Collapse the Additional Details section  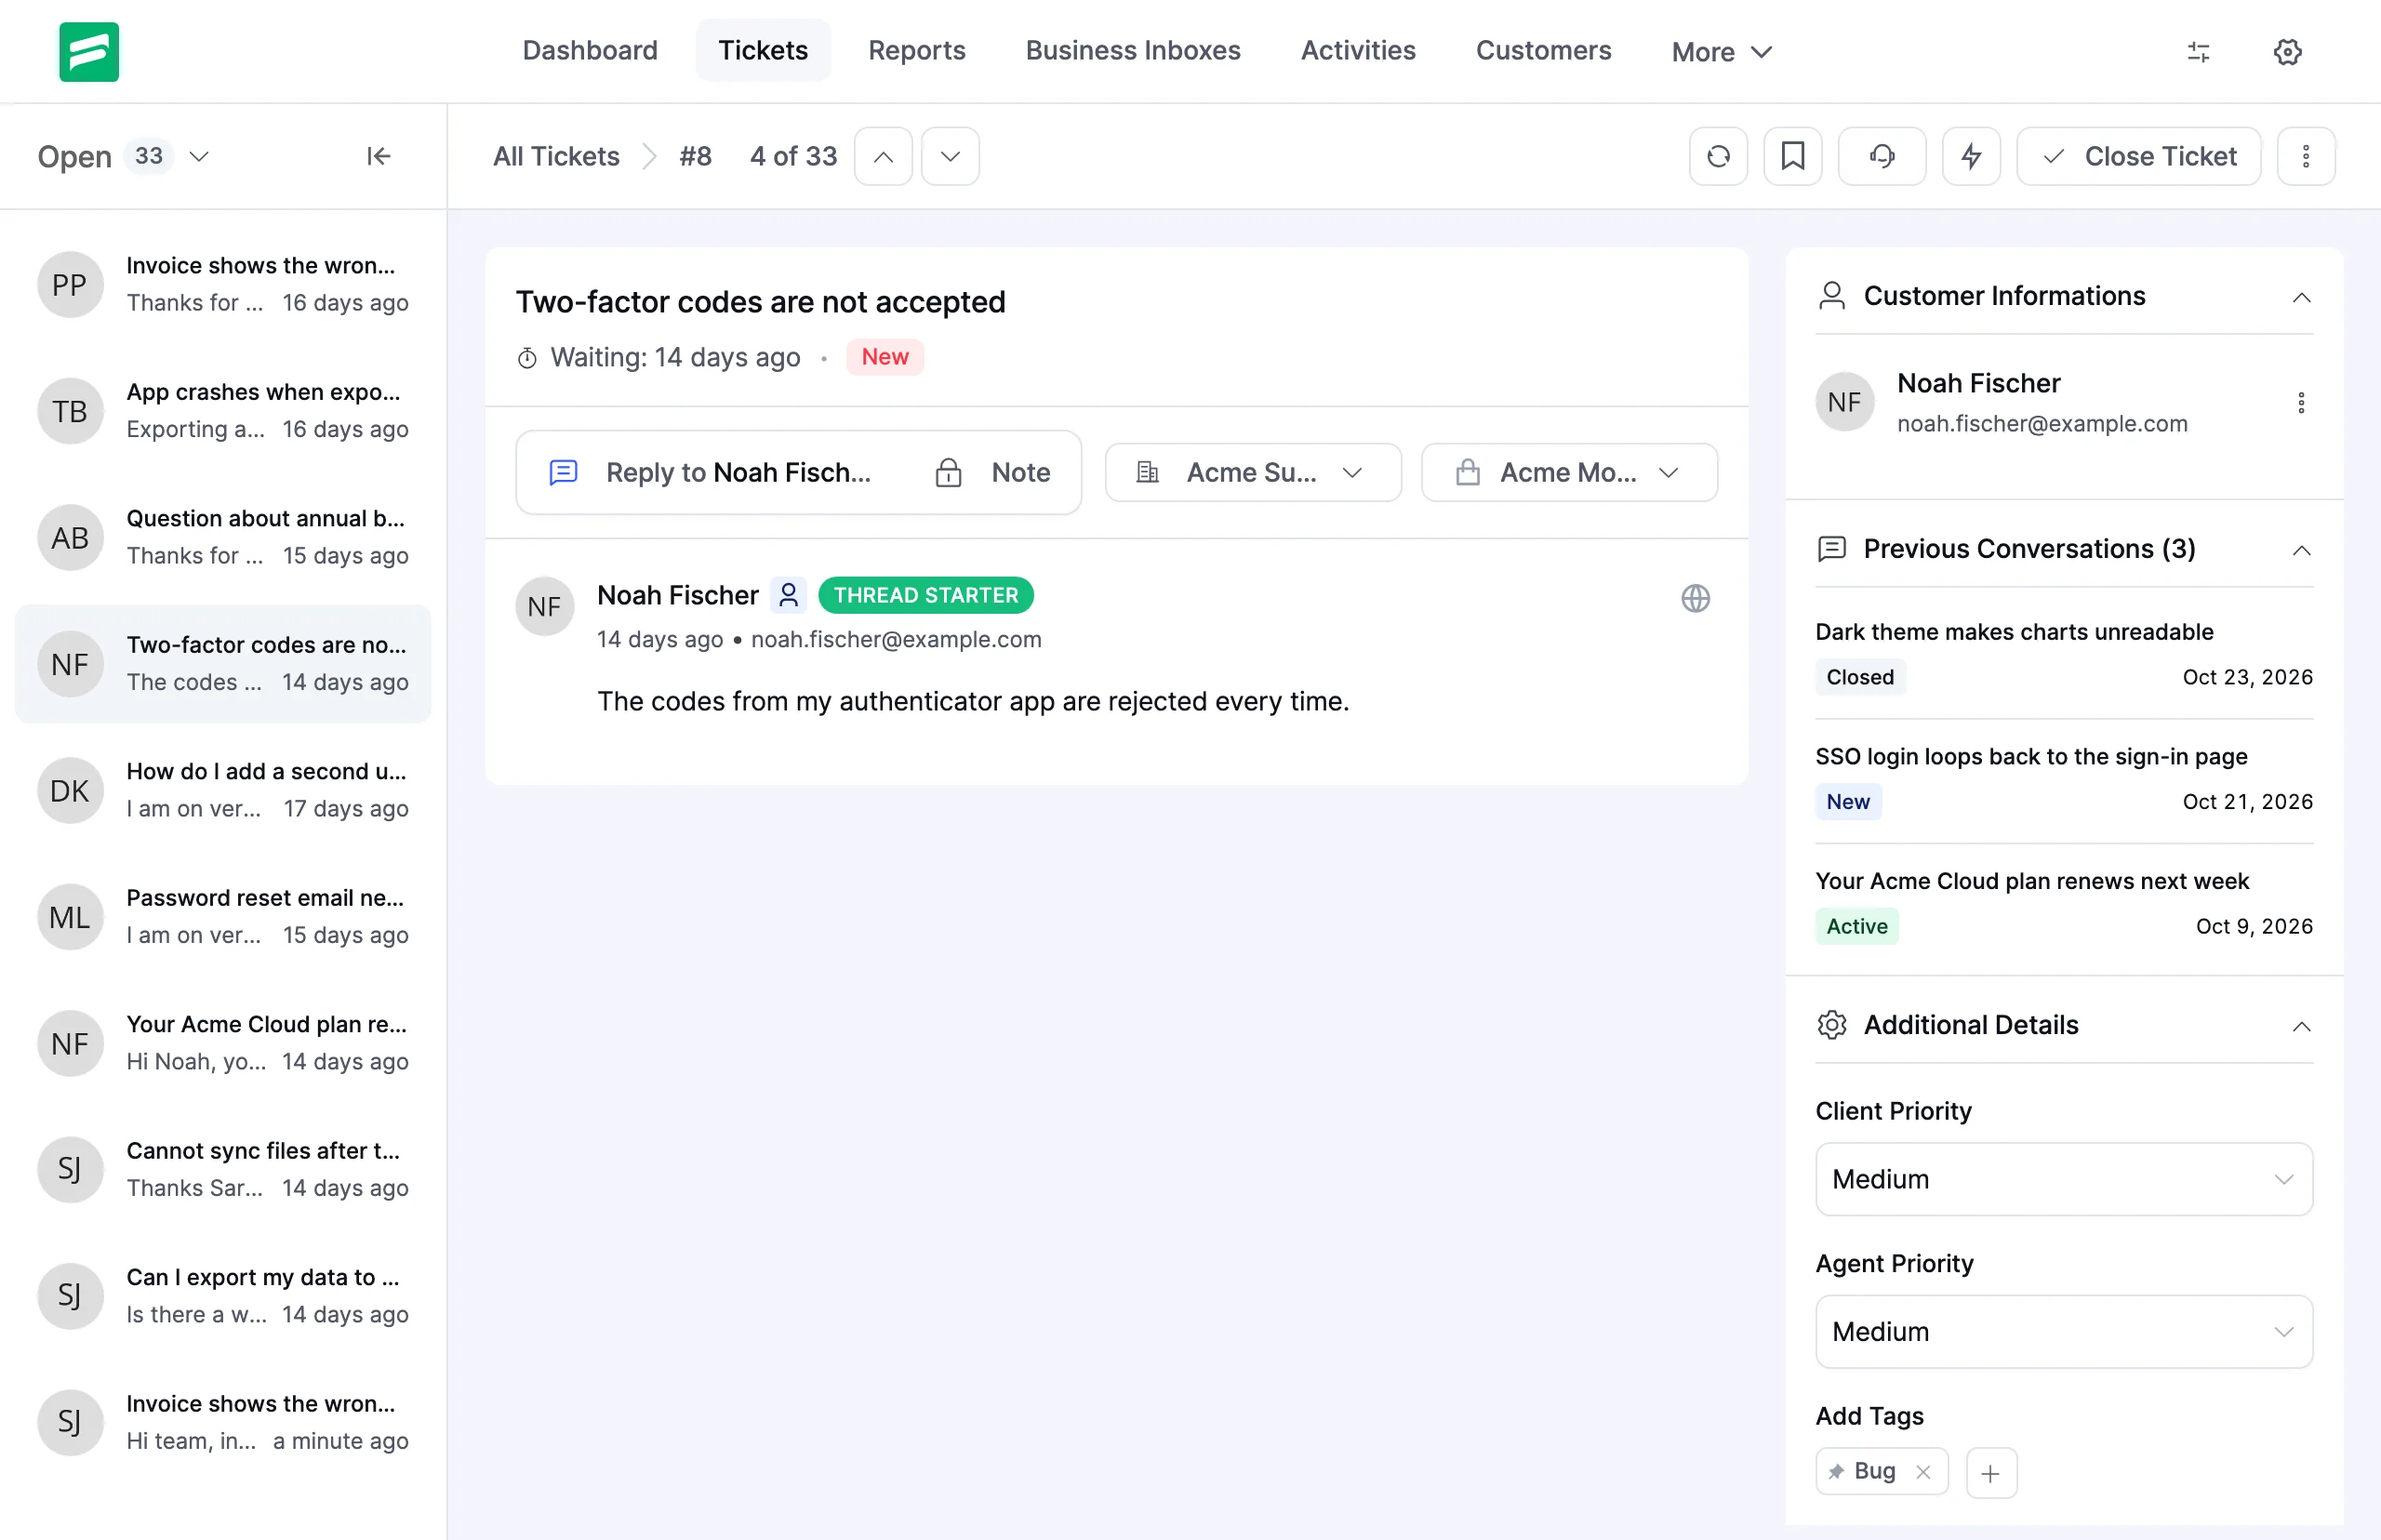click(x=2300, y=1026)
